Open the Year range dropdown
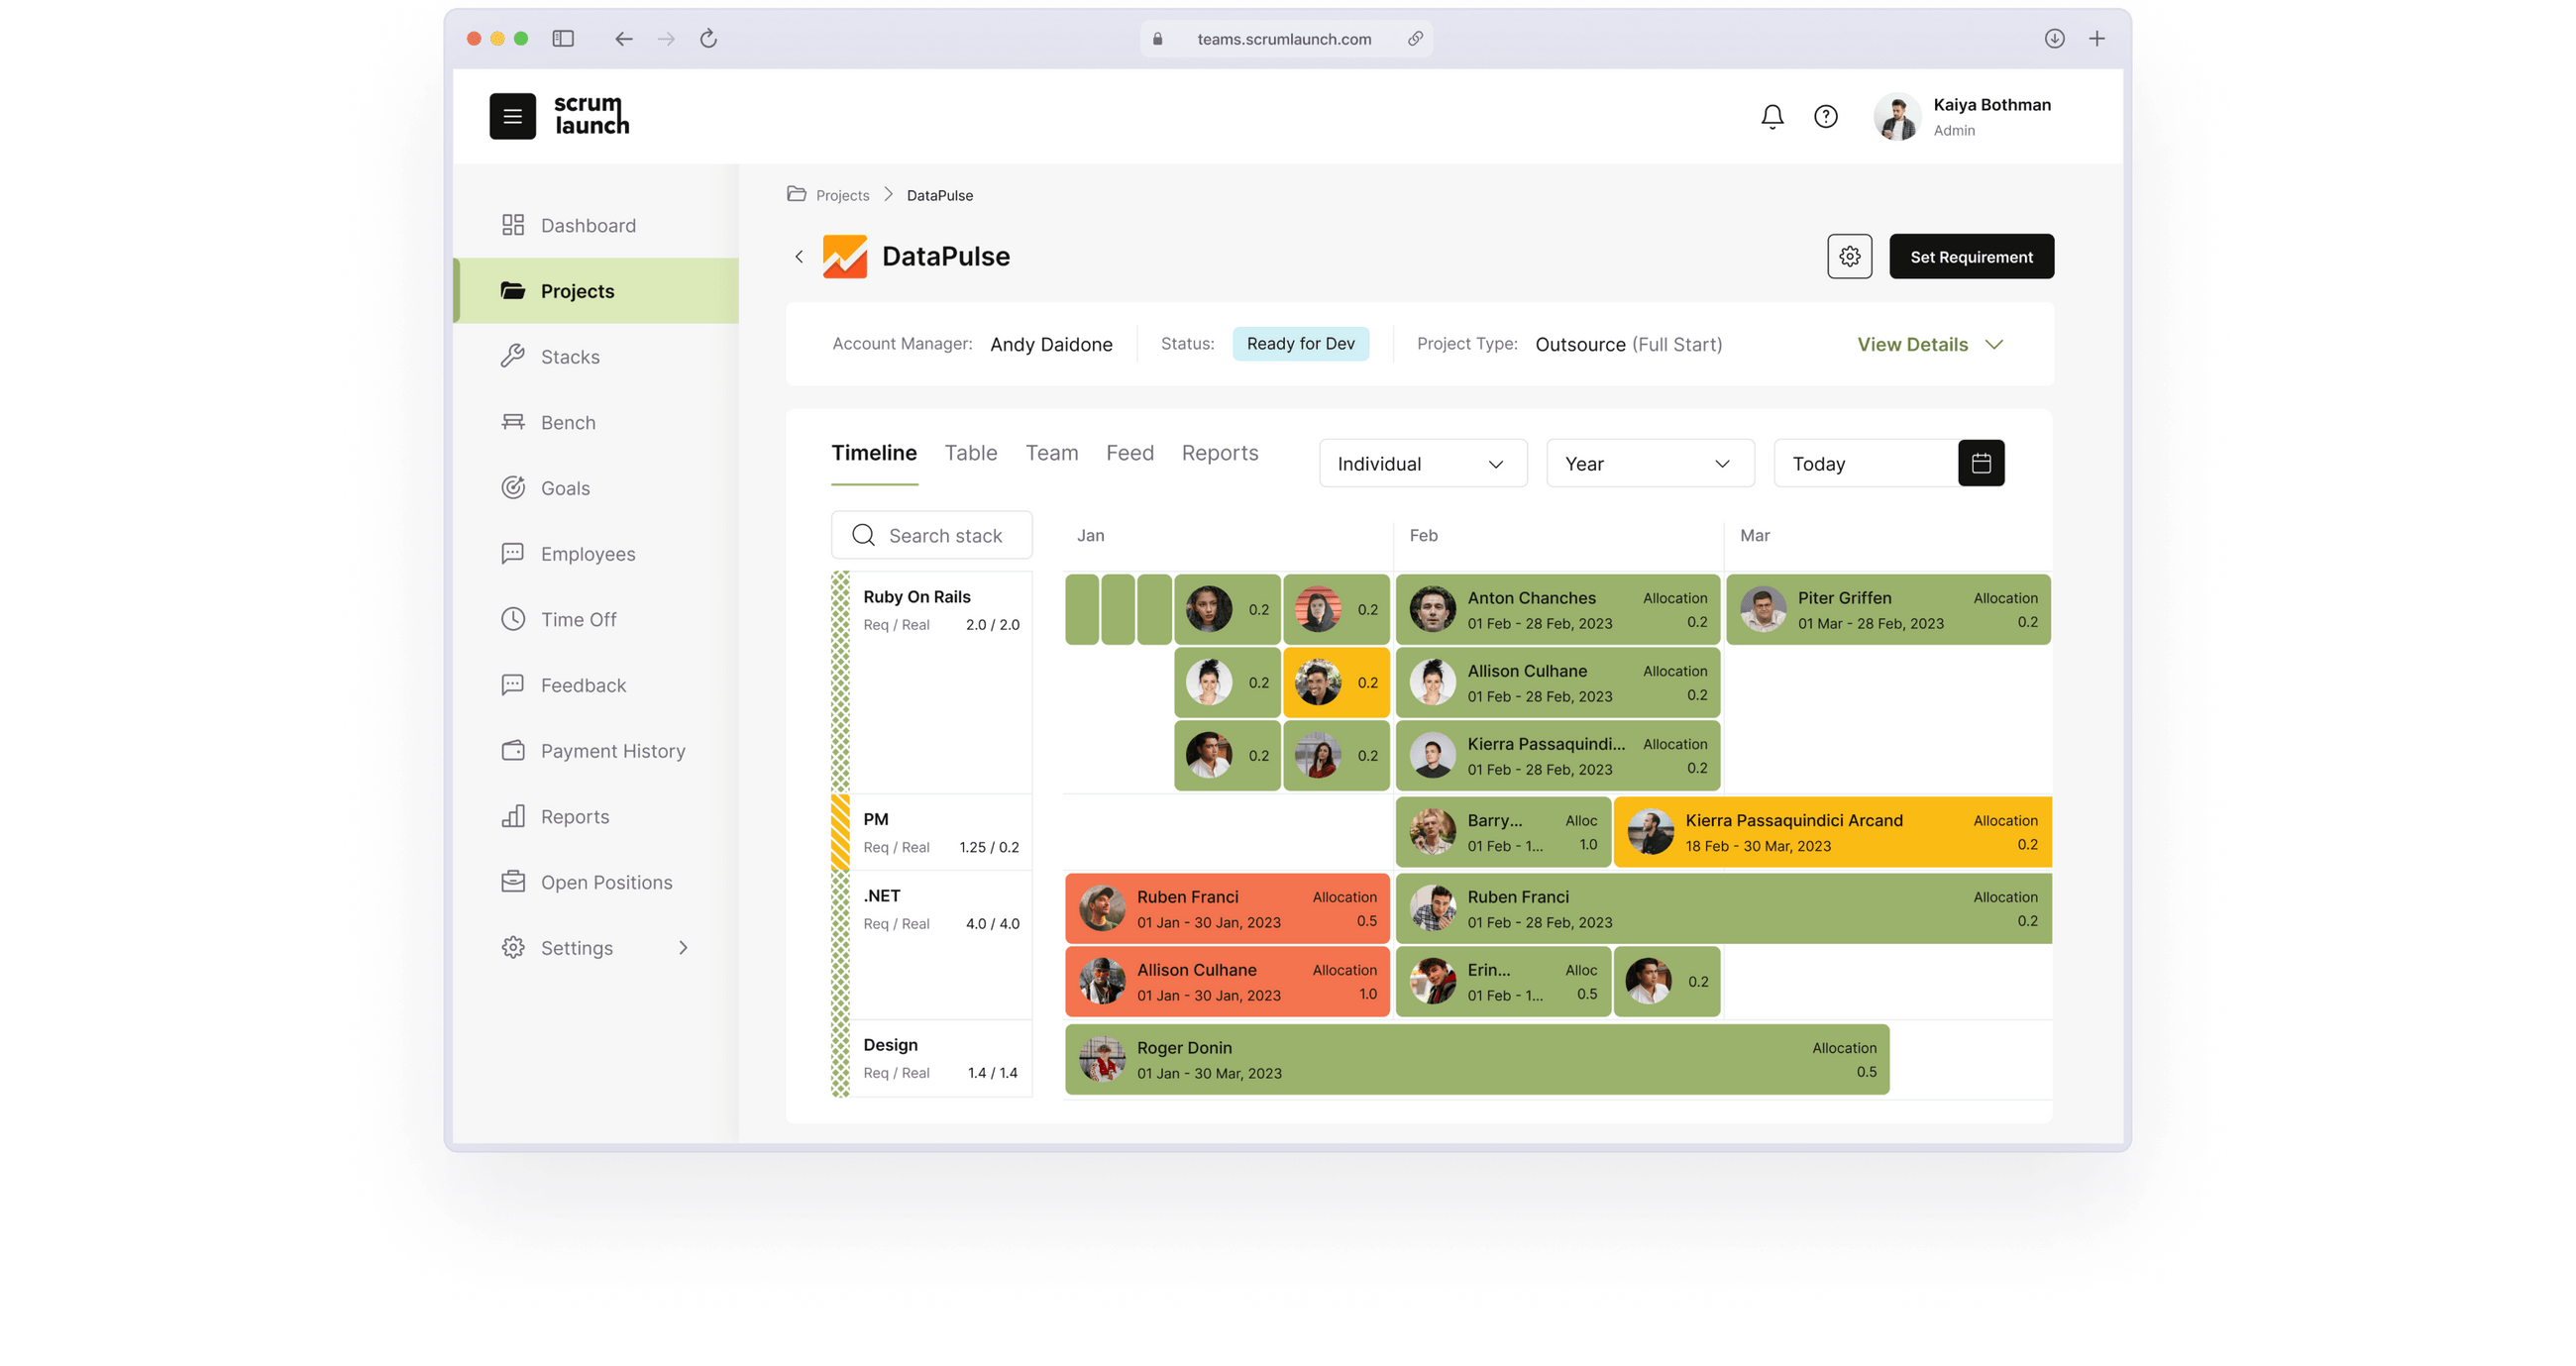 click(x=1649, y=463)
